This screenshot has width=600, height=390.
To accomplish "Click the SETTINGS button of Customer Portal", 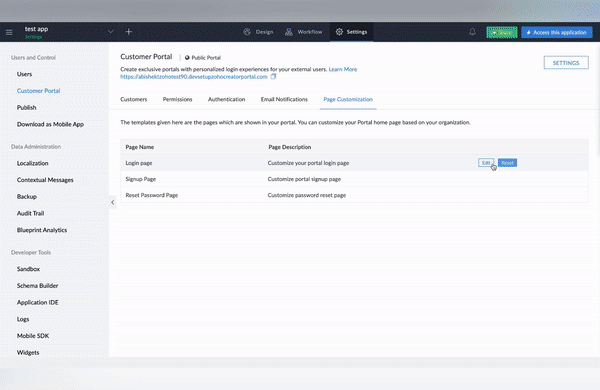I will (x=566, y=63).
